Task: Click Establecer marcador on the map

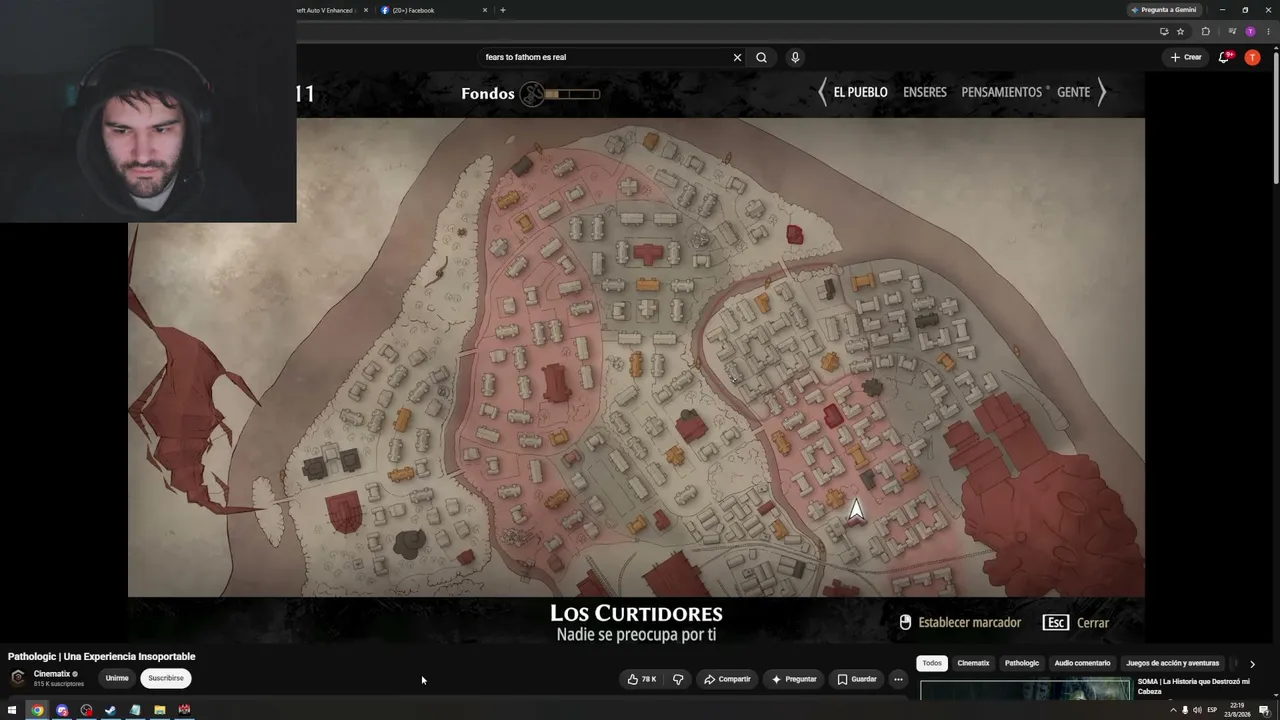Action: (x=960, y=622)
